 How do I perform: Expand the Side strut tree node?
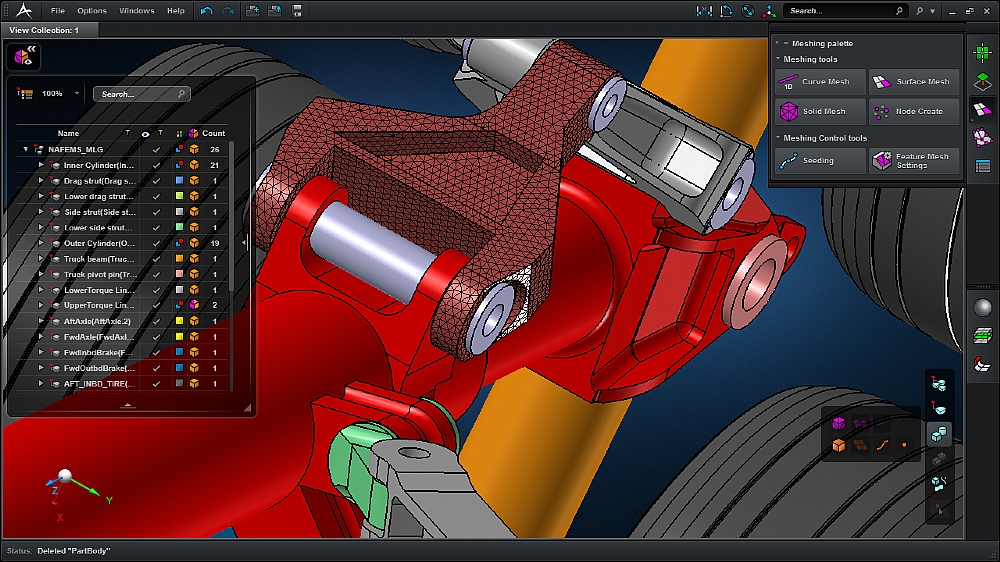(41, 212)
